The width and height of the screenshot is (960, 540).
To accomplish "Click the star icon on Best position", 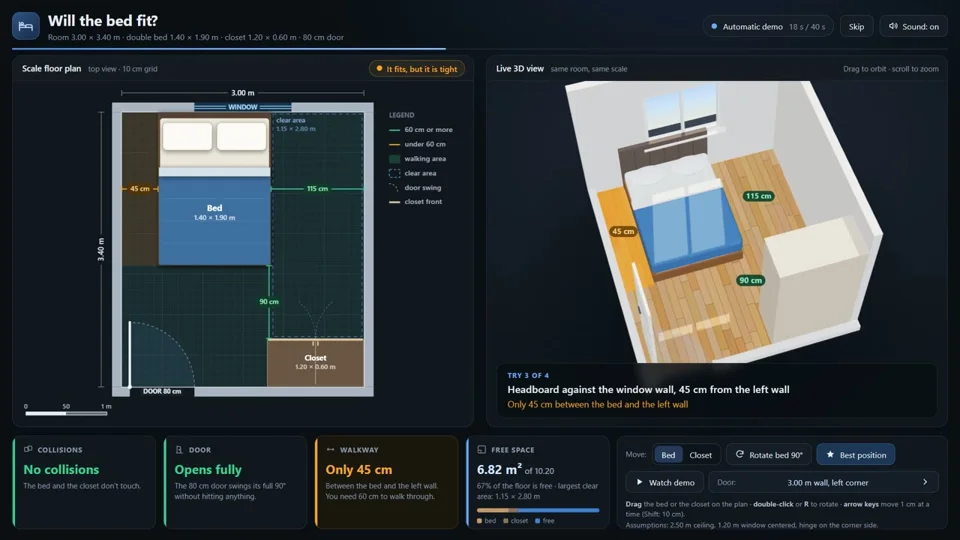I will click(x=830, y=455).
